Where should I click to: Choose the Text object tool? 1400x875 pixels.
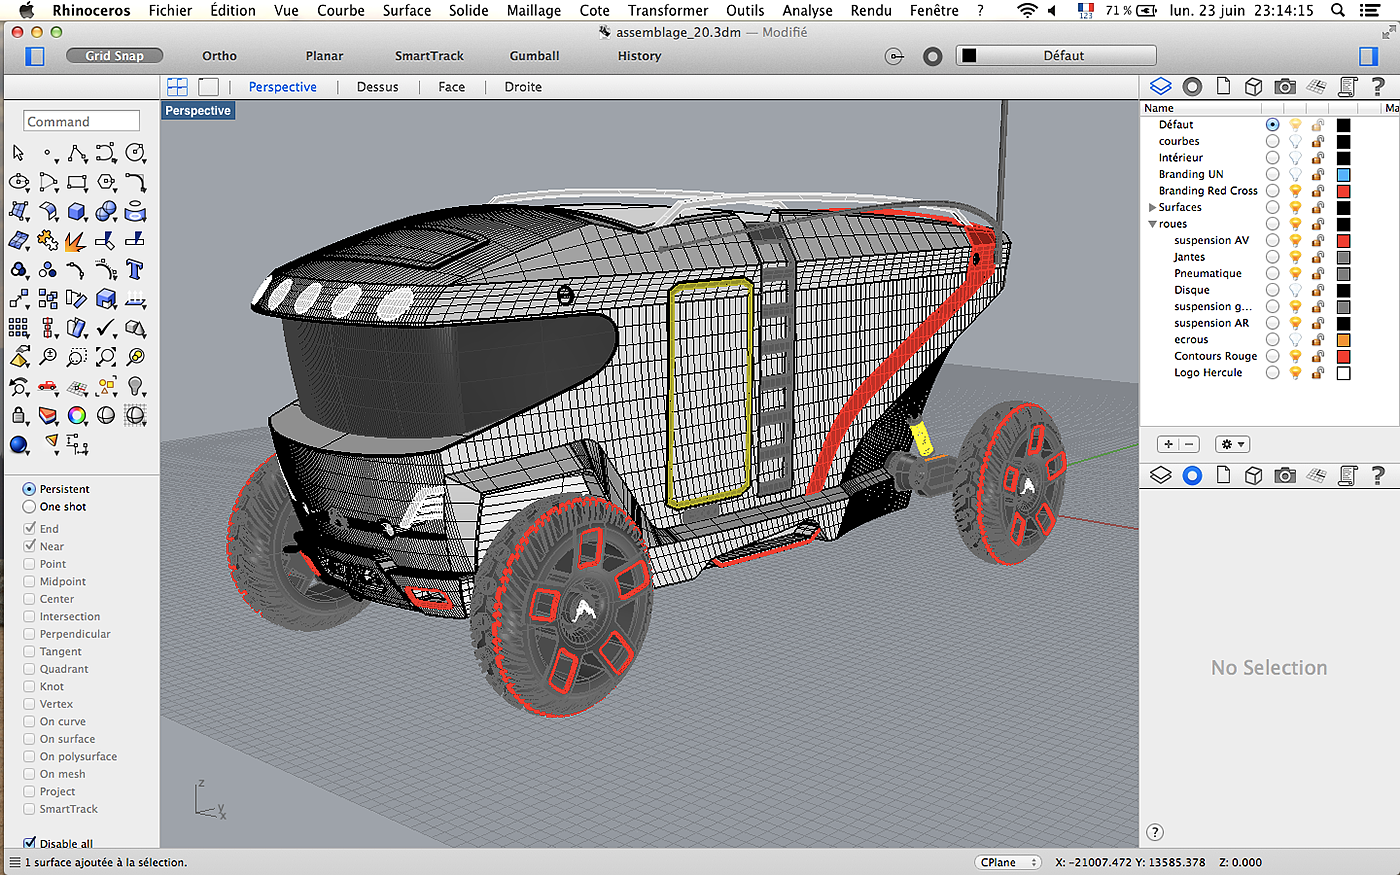pyautogui.click(x=135, y=270)
